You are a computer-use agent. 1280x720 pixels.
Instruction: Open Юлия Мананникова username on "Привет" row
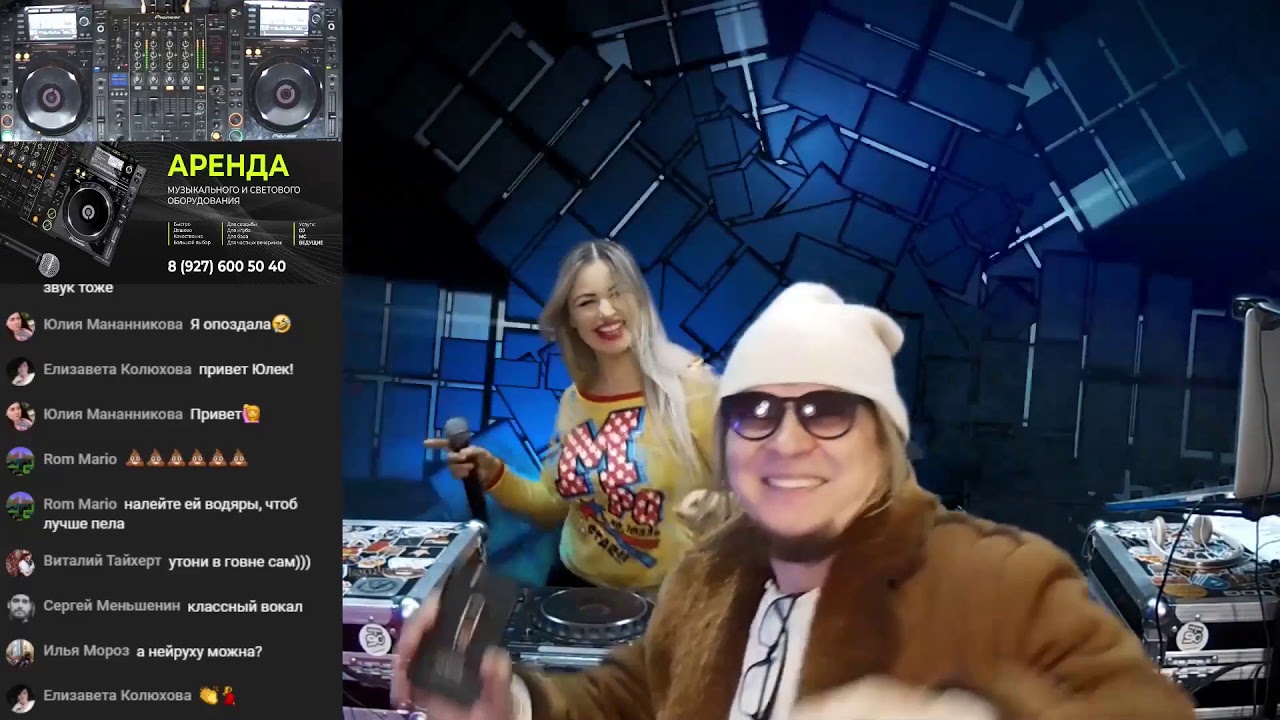pos(113,414)
